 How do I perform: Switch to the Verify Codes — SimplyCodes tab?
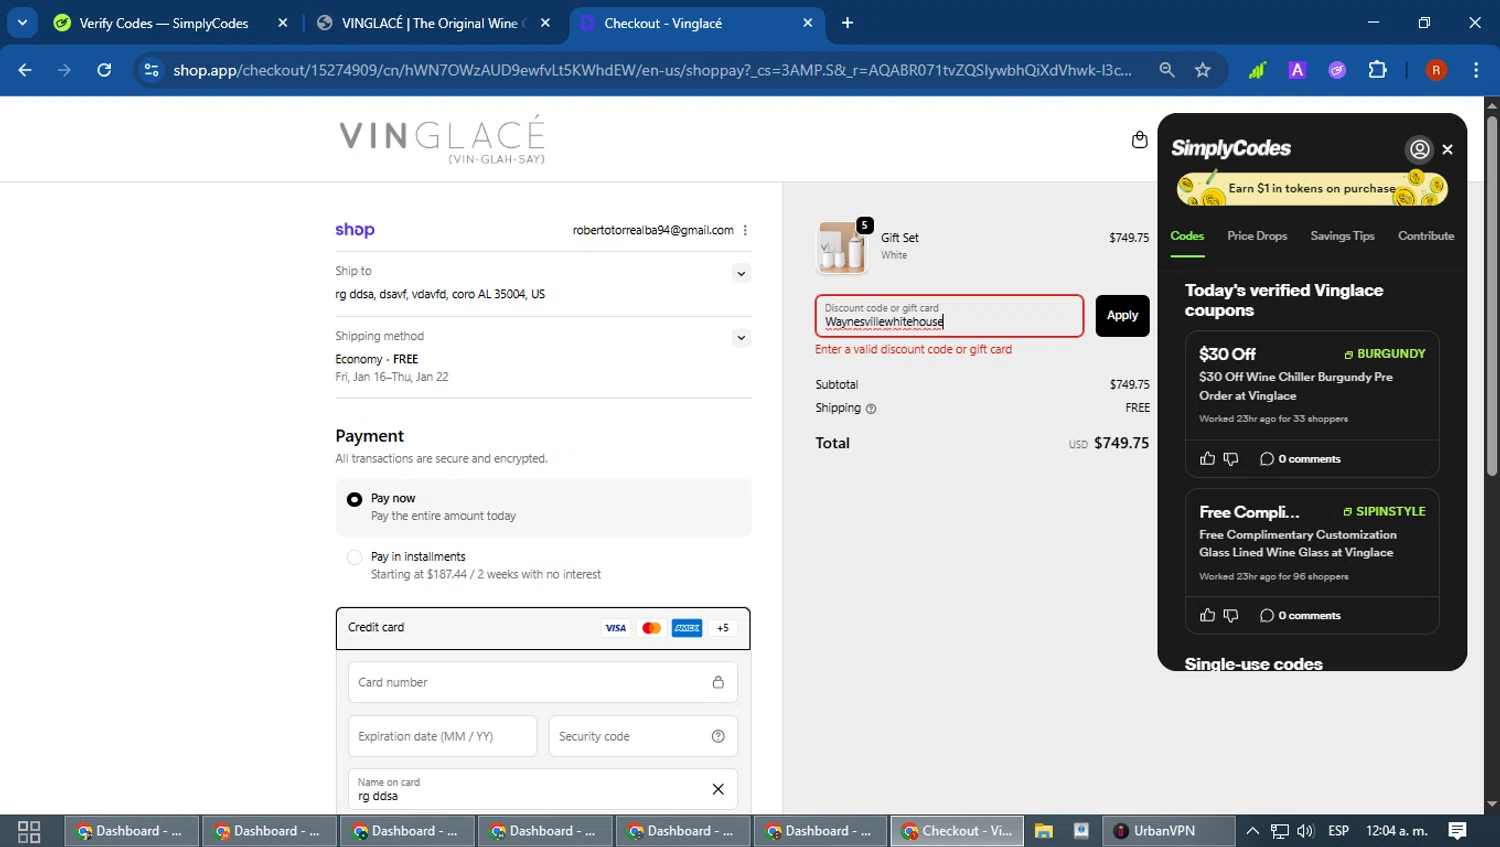click(x=170, y=23)
